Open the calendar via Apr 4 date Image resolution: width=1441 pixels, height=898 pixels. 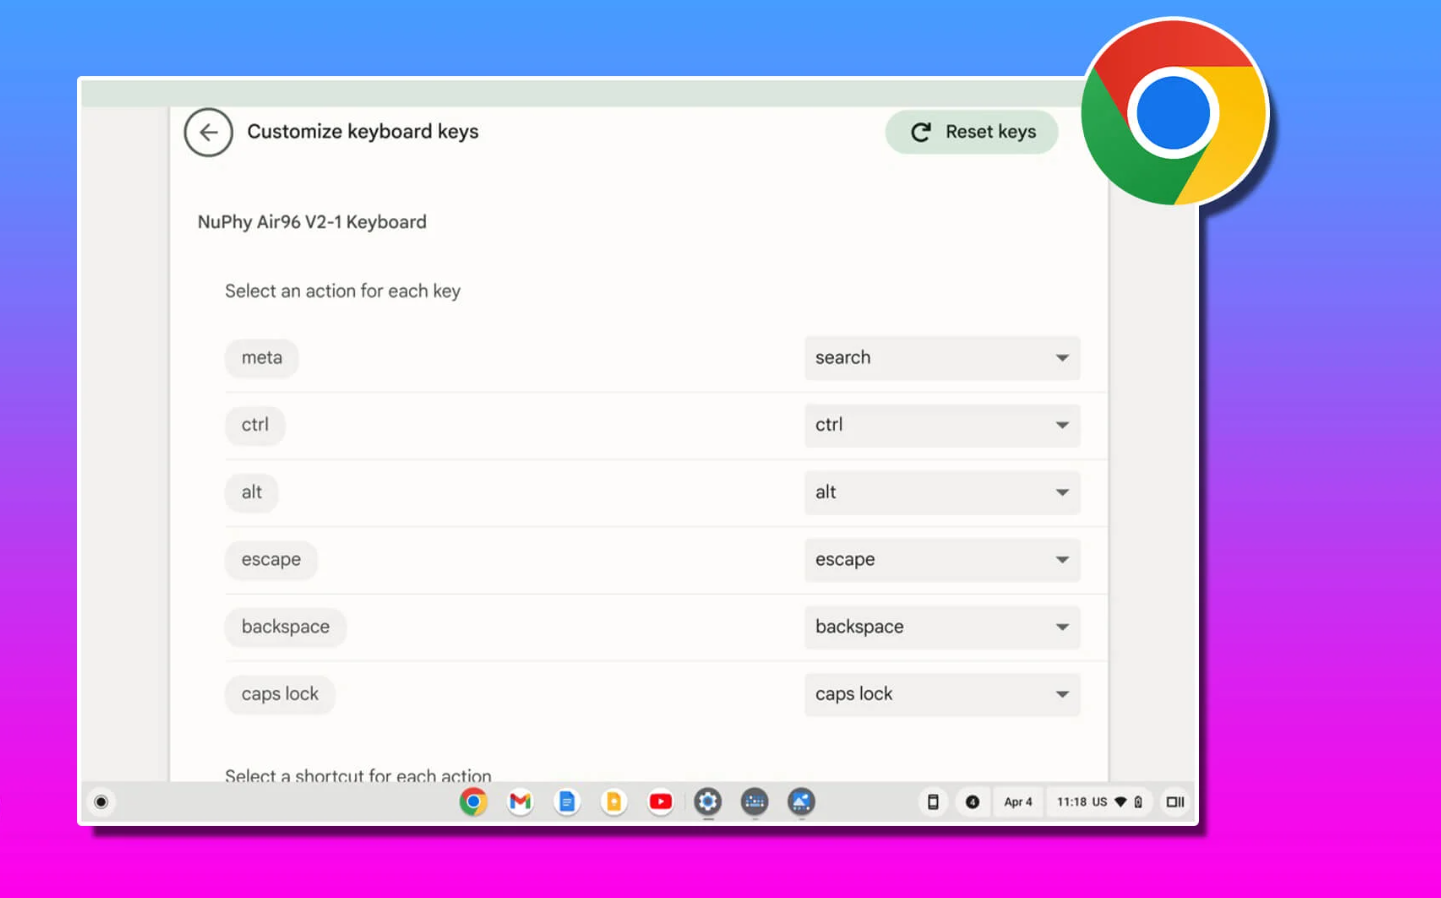(1018, 802)
